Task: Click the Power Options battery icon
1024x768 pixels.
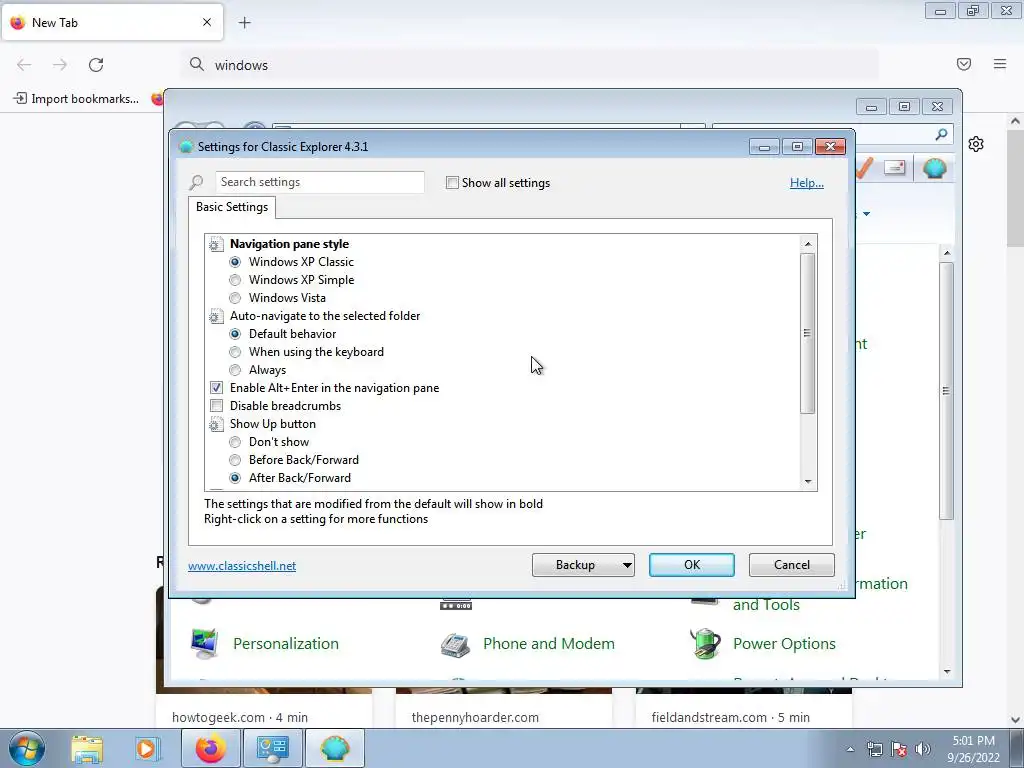Action: point(705,643)
